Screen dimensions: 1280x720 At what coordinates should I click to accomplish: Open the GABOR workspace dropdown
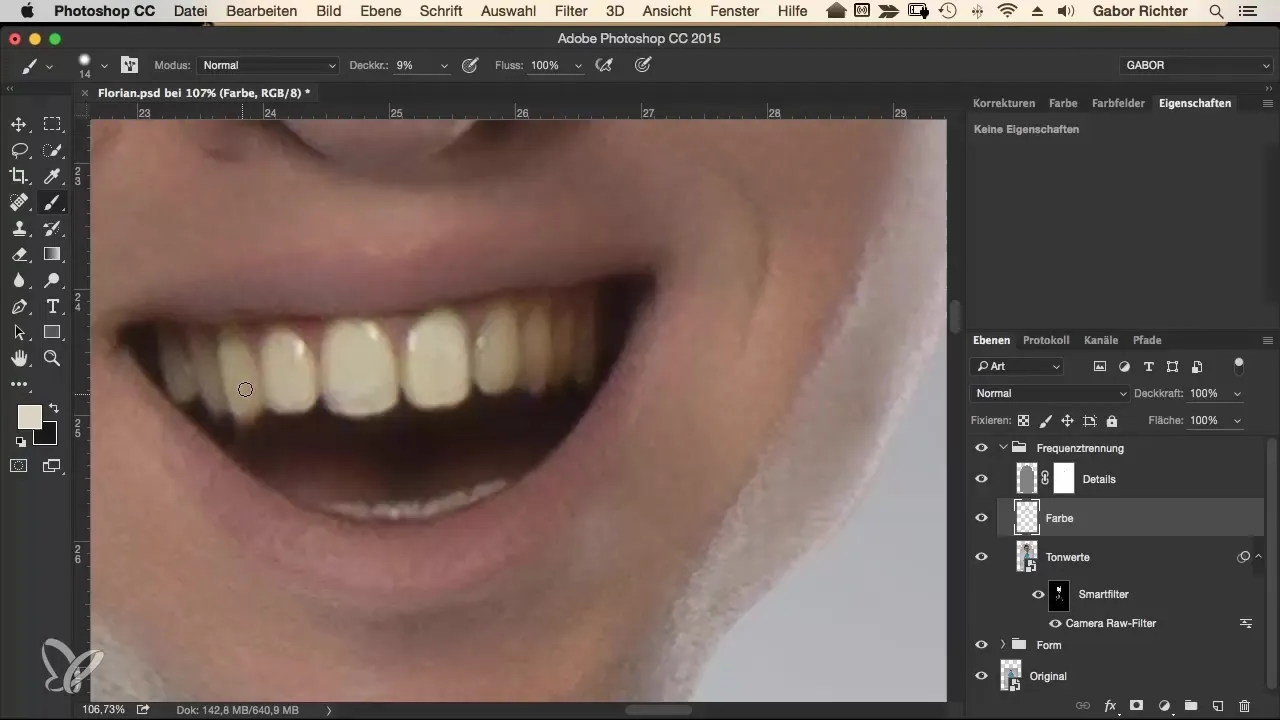[x=1196, y=65]
